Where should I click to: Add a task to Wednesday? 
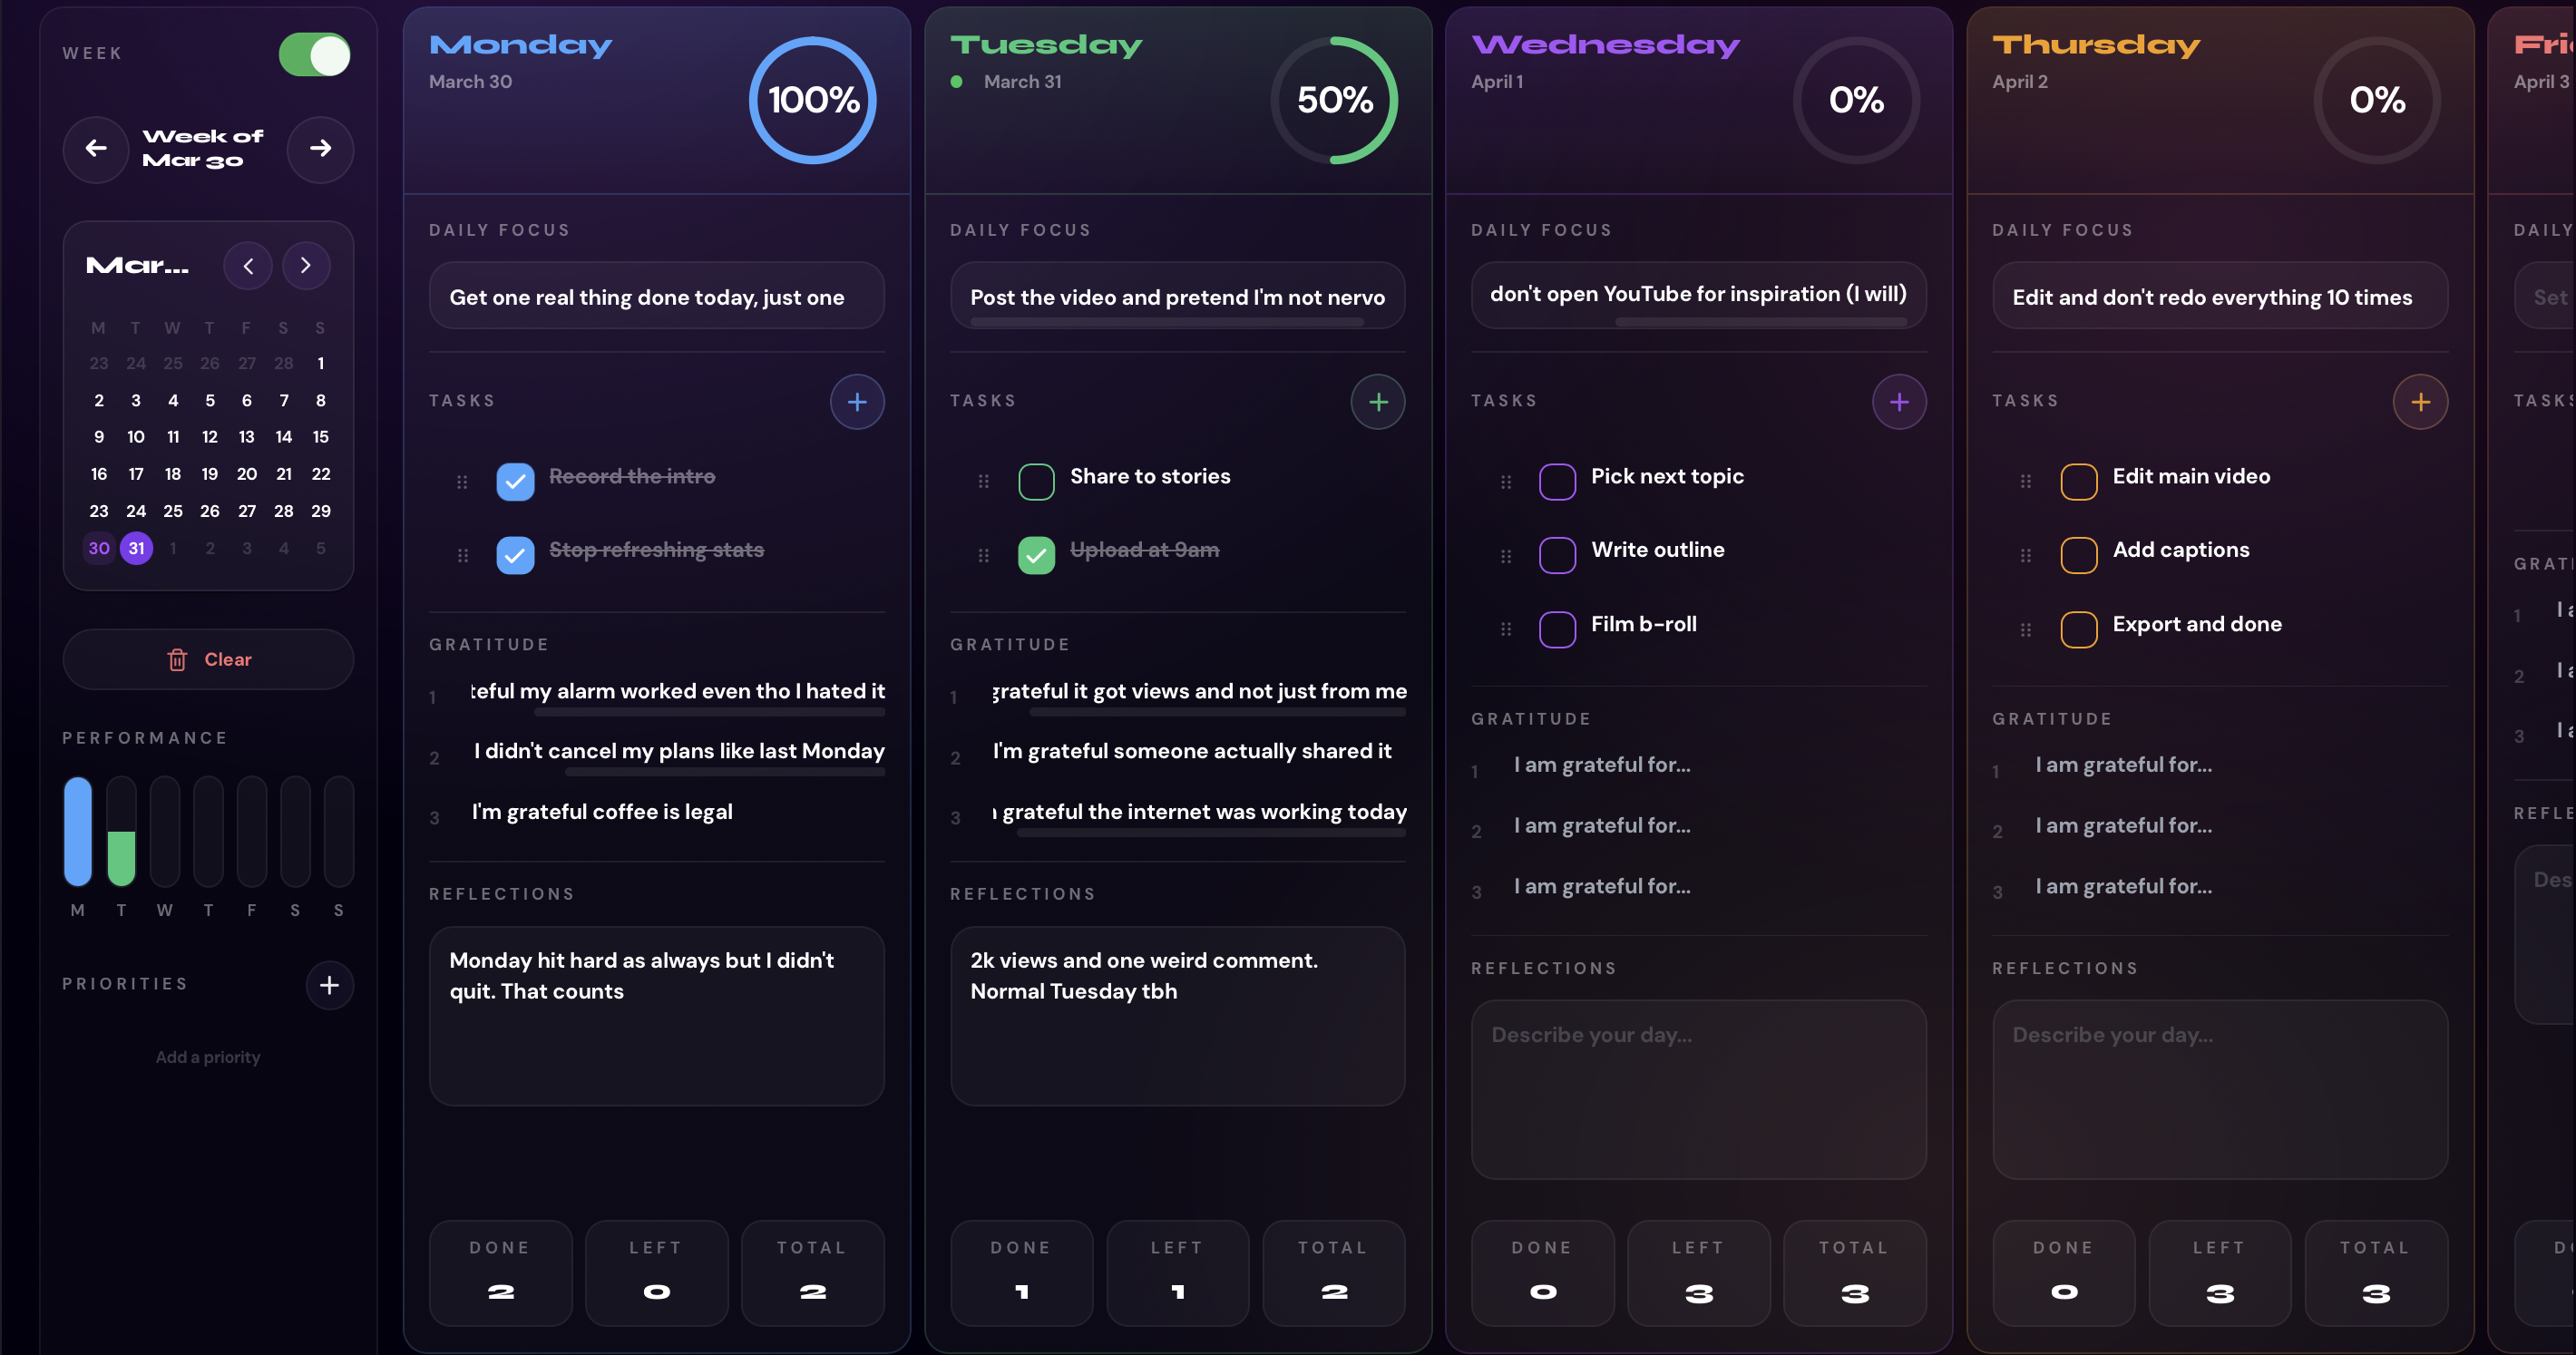click(x=1898, y=402)
